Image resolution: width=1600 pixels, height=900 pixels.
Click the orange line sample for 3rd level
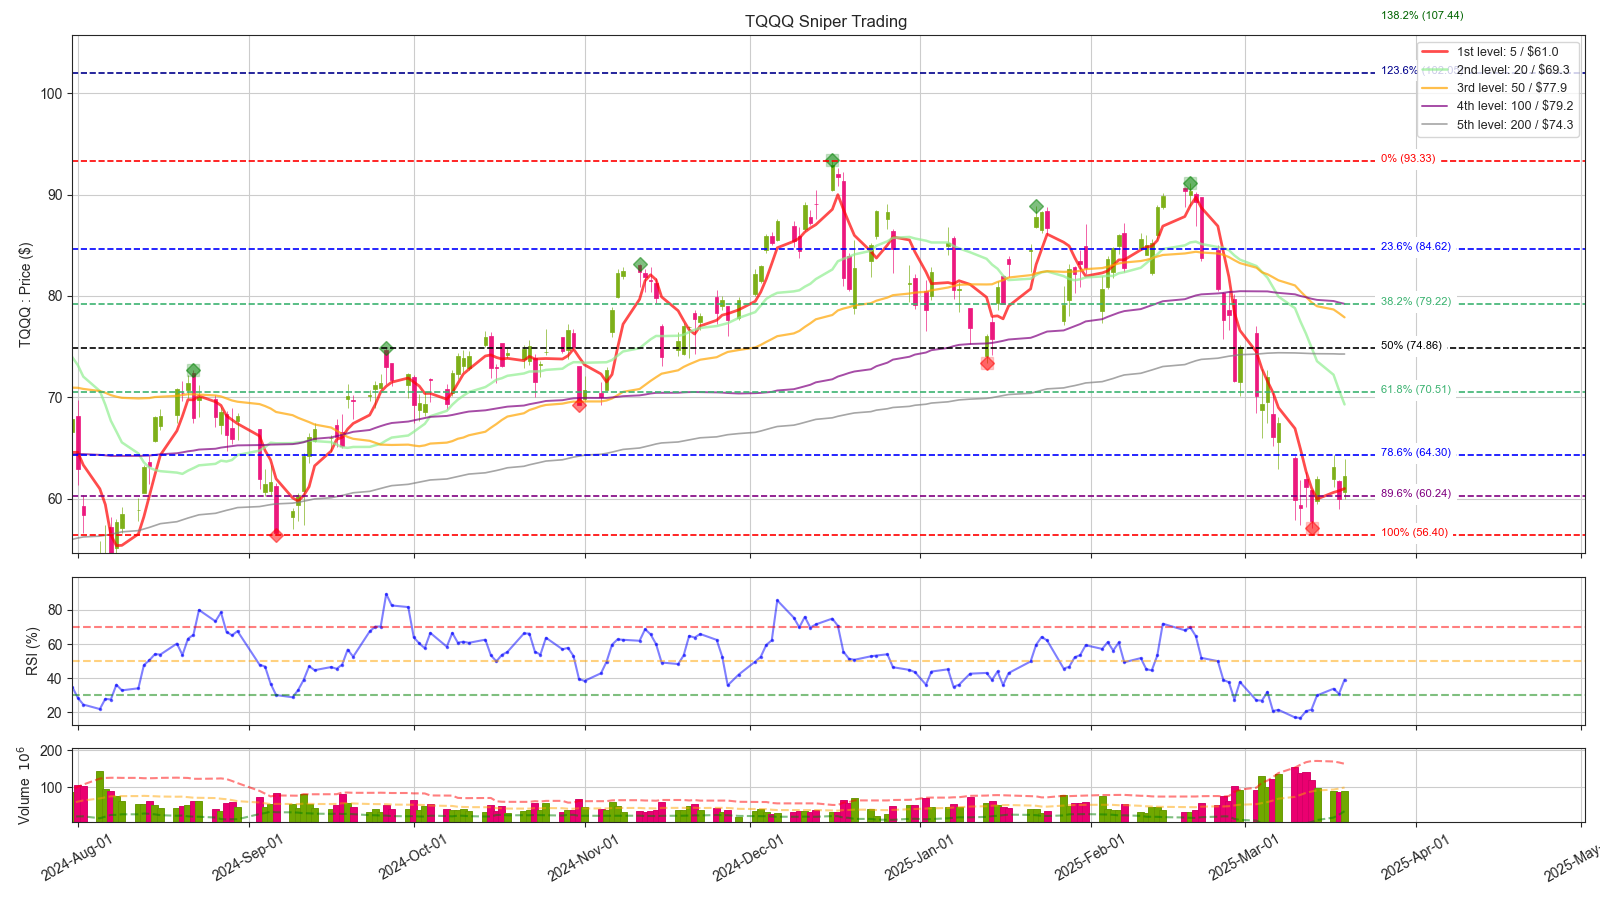coord(1436,88)
